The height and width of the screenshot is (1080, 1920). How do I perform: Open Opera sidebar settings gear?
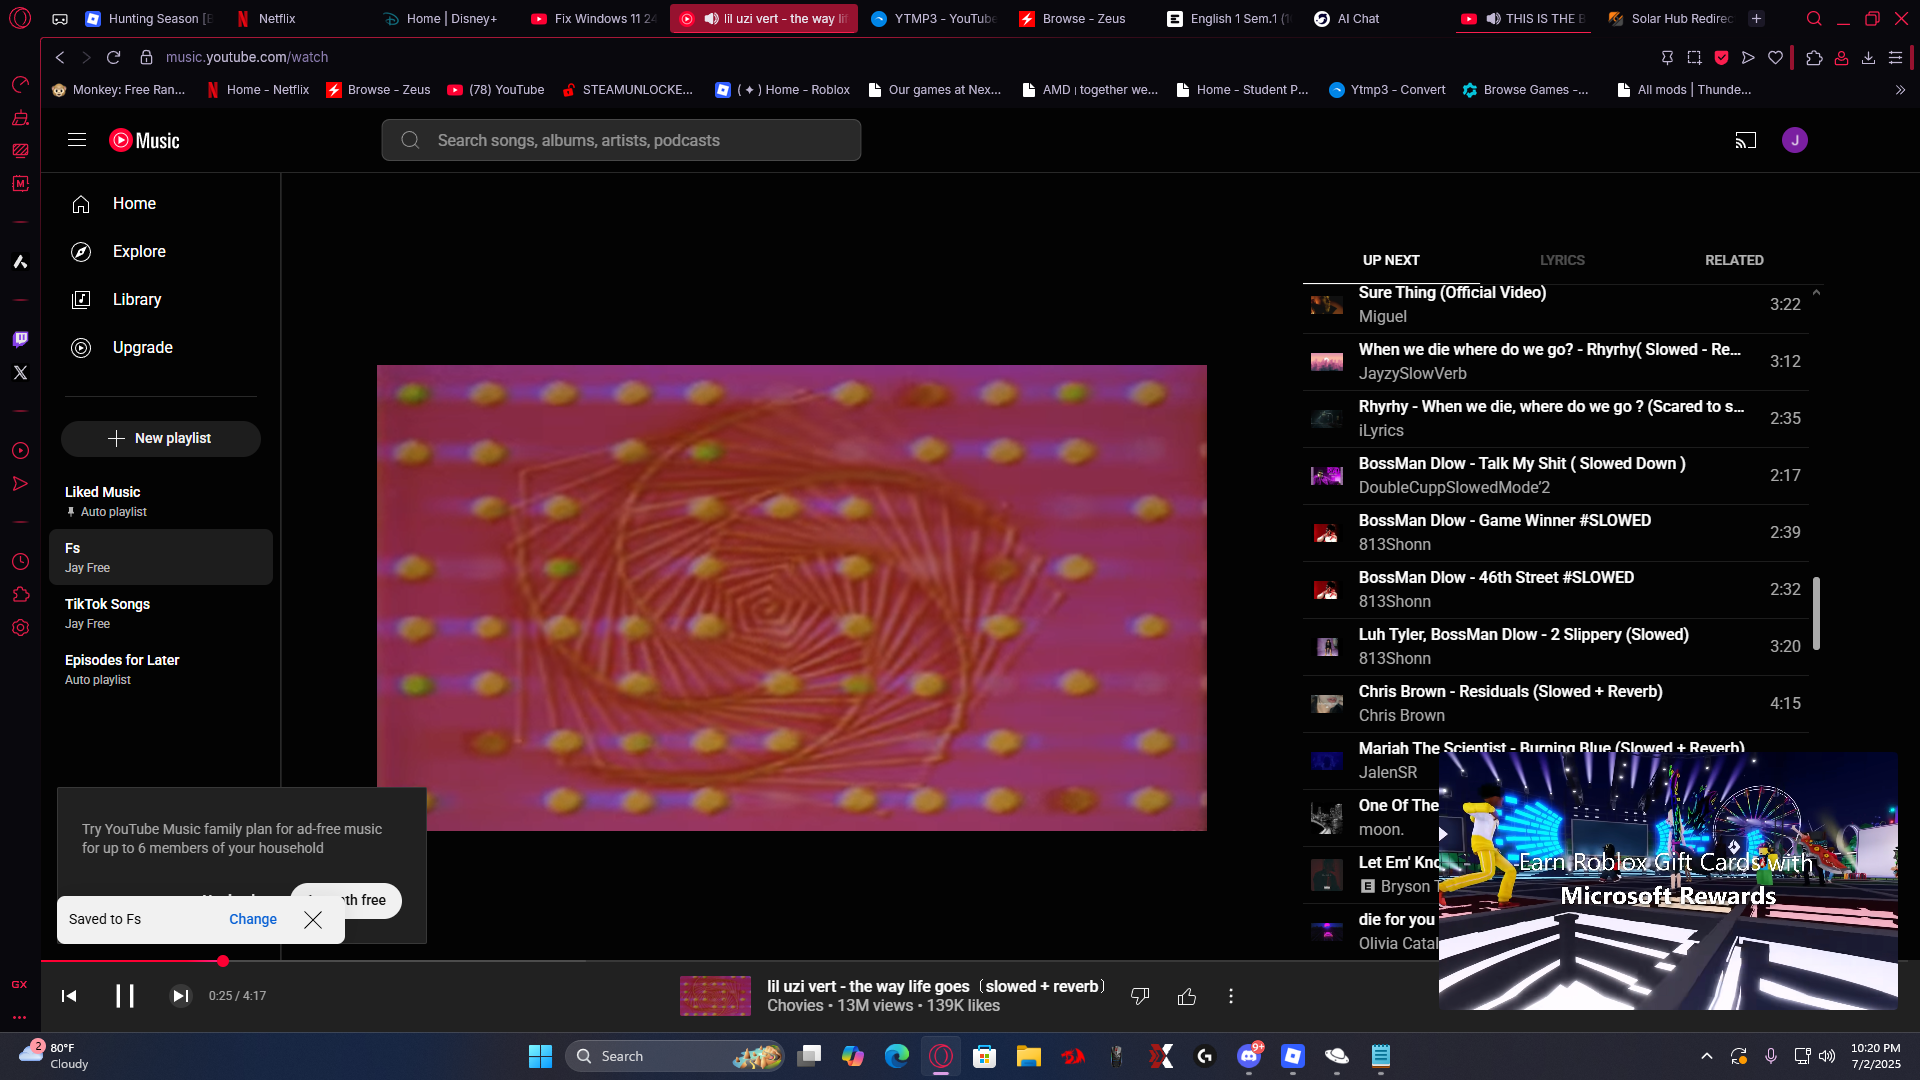pos(20,628)
